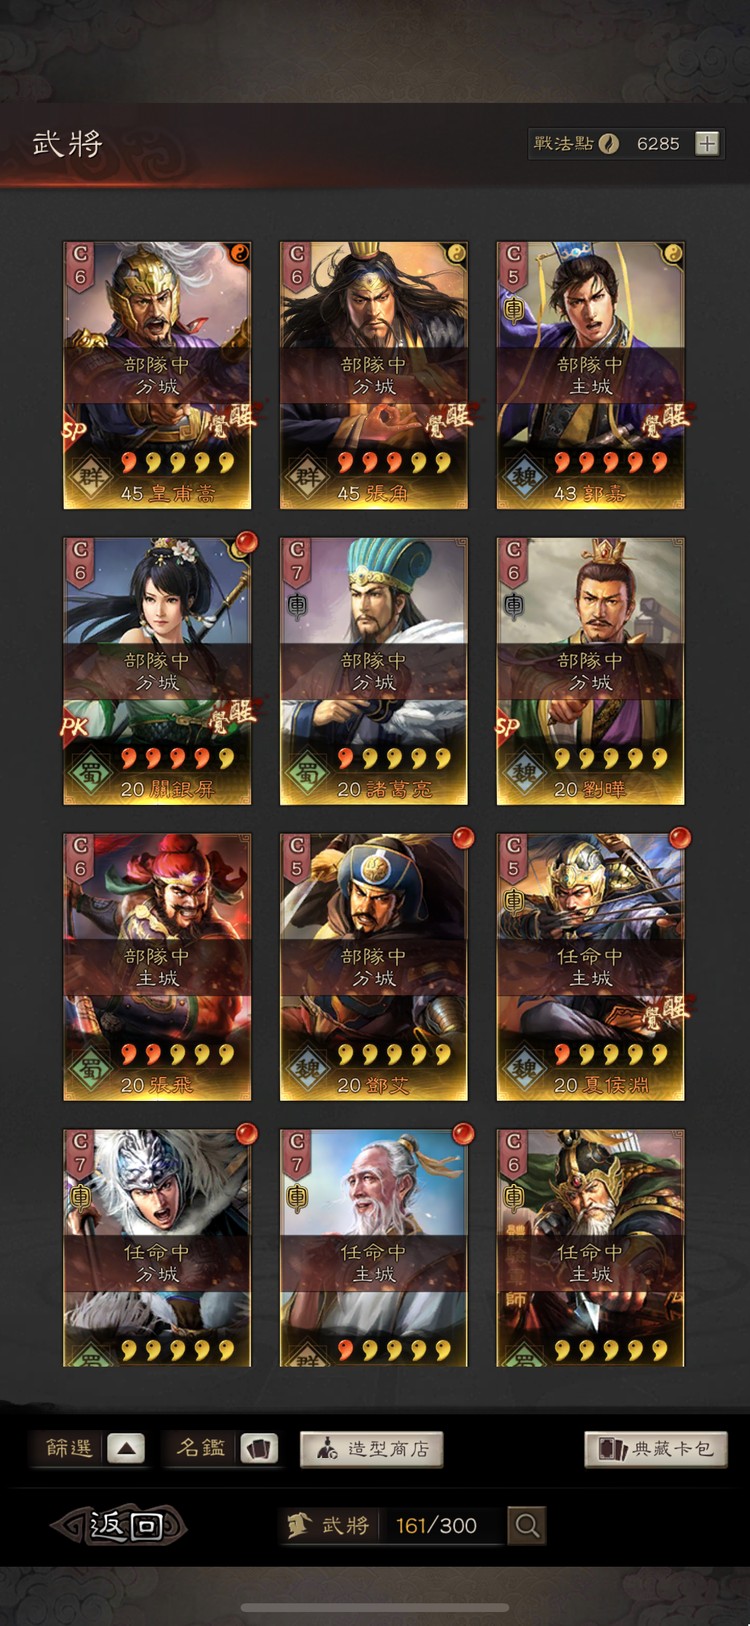Open the 關銀屏 general card

[157, 671]
